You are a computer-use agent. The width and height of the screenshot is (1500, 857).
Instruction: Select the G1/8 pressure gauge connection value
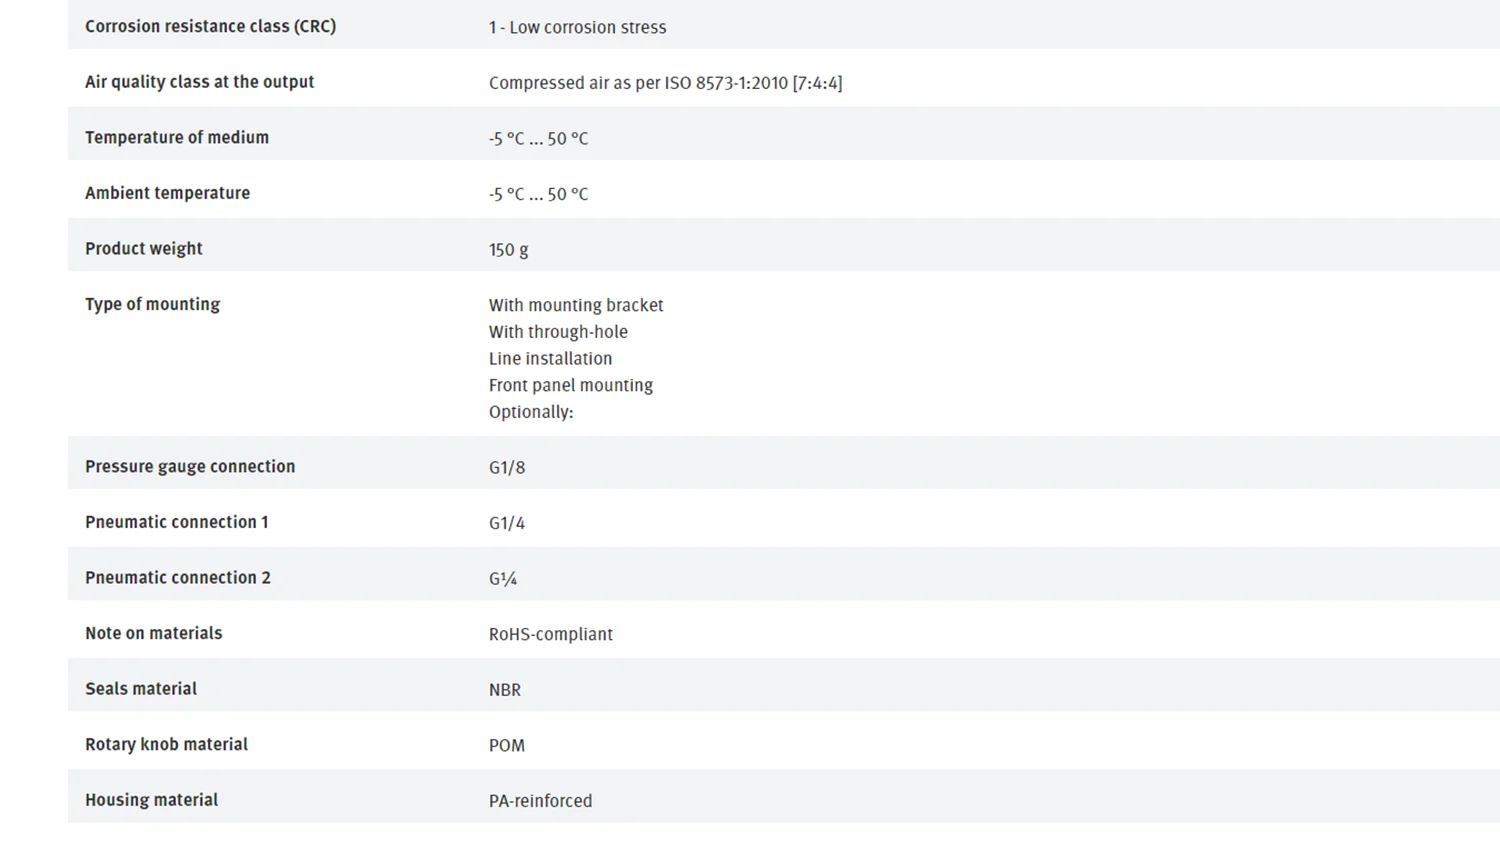(x=507, y=468)
